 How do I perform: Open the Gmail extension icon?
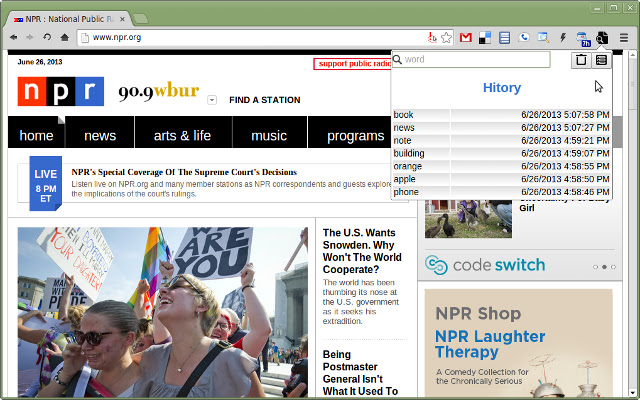pos(466,38)
